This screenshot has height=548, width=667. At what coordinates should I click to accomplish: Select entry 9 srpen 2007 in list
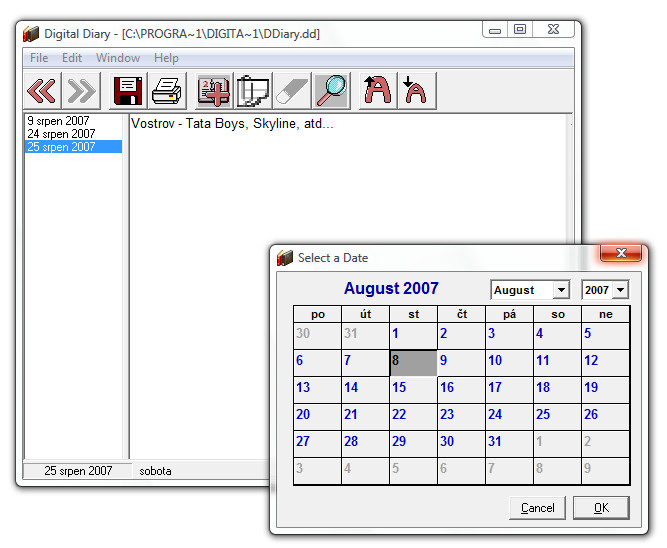click(x=74, y=121)
